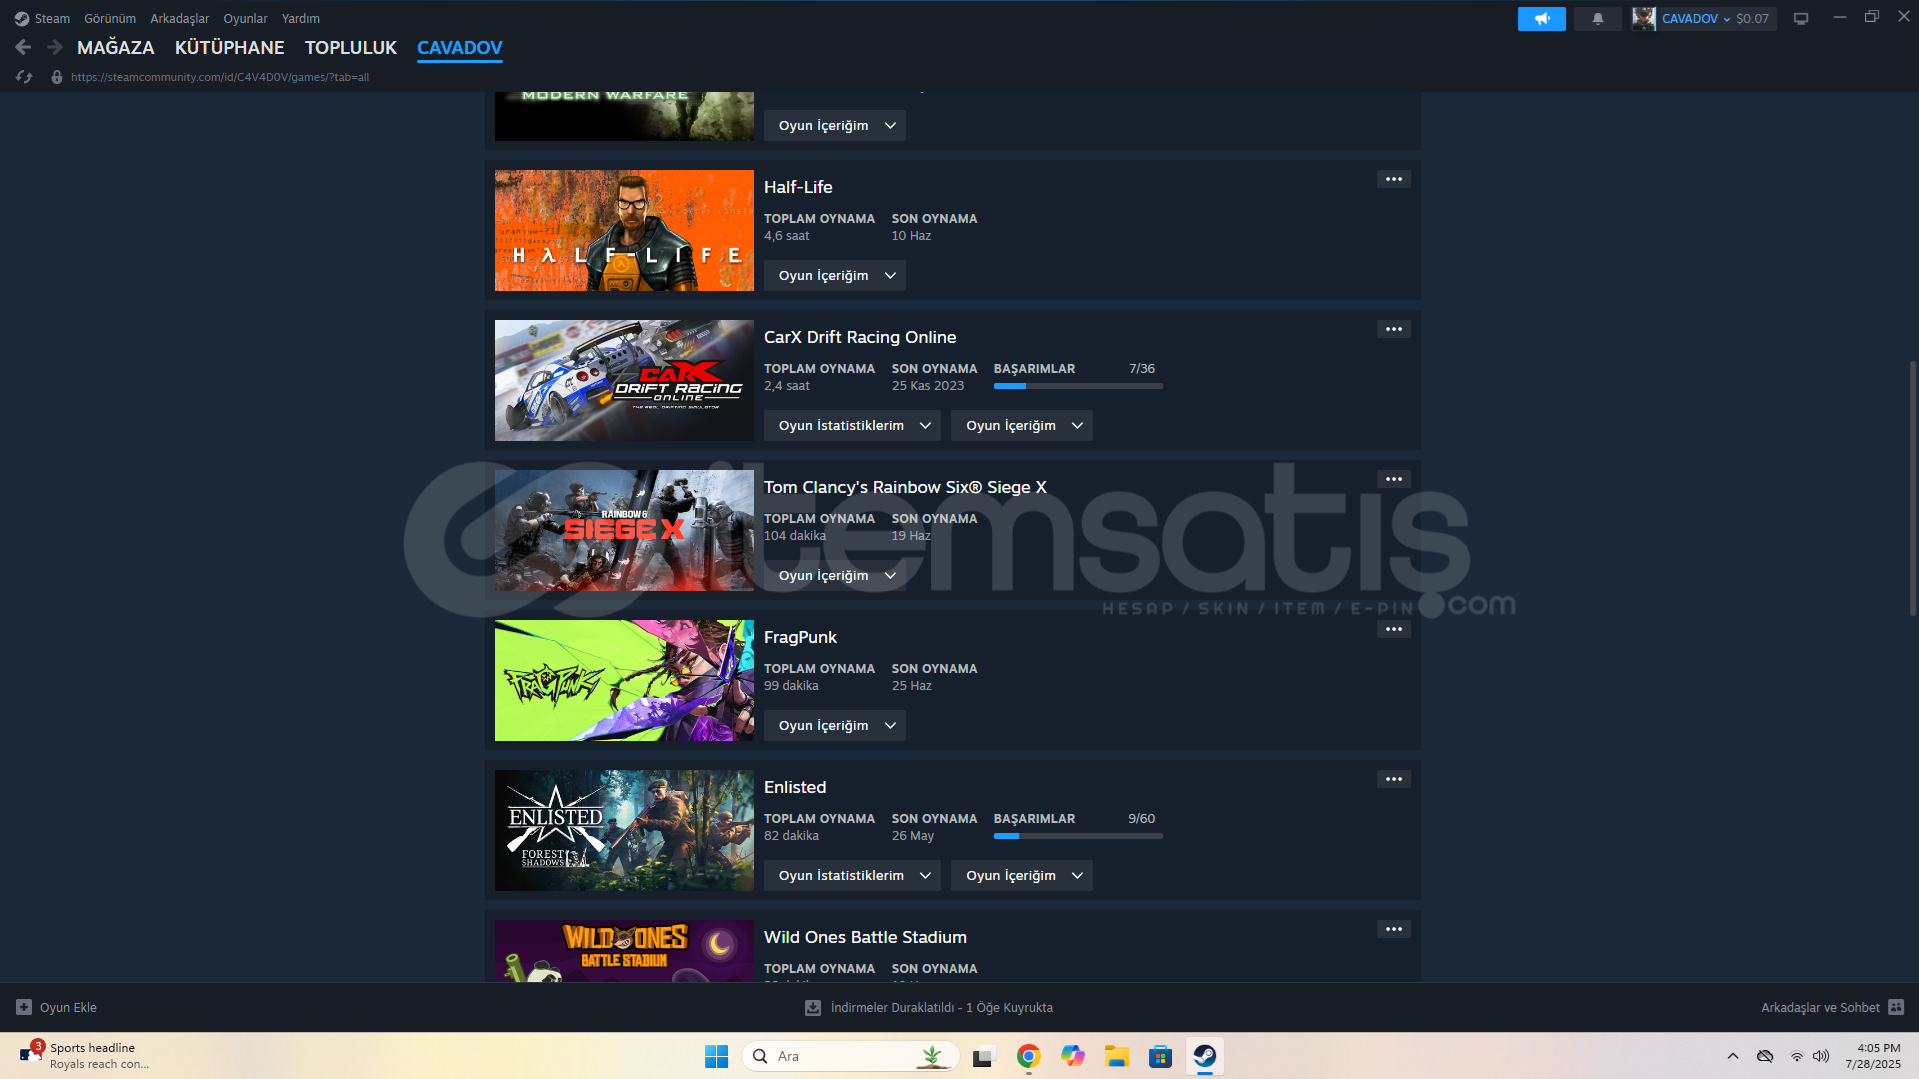The height and width of the screenshot is (1079, 1919).
Task: Reload the page with the refresh icon
Action: pyautogui.click(x=24, y=77)
